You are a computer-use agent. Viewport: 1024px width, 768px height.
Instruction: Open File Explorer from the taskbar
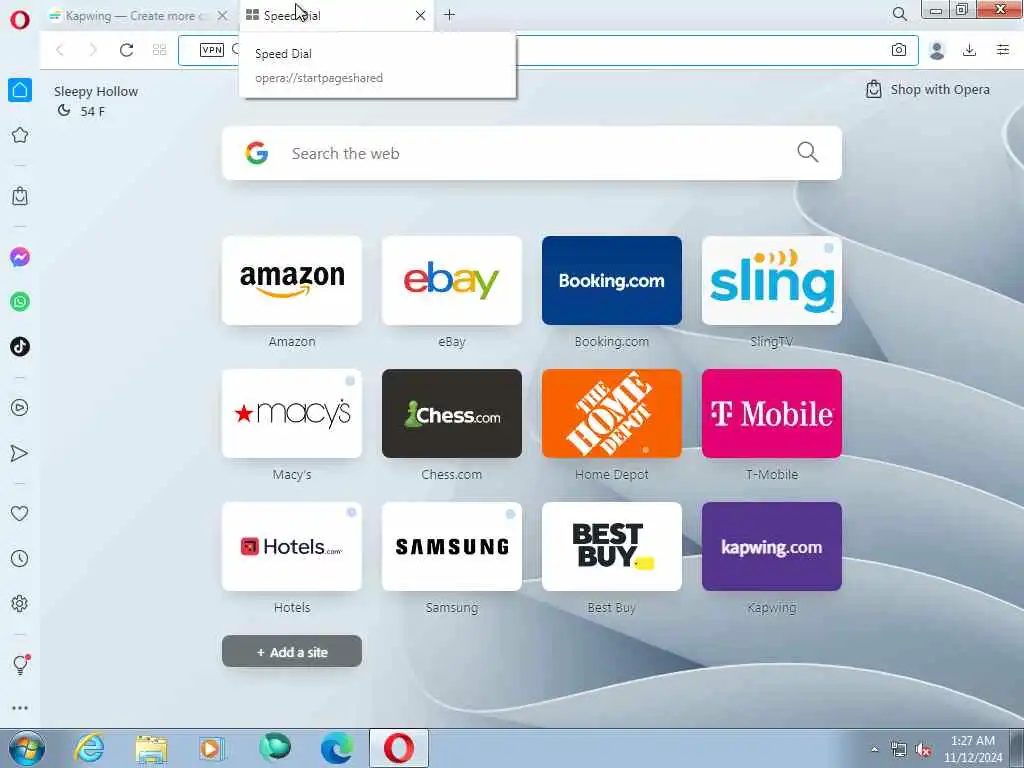pyautogui.click(x=152, y=748)
